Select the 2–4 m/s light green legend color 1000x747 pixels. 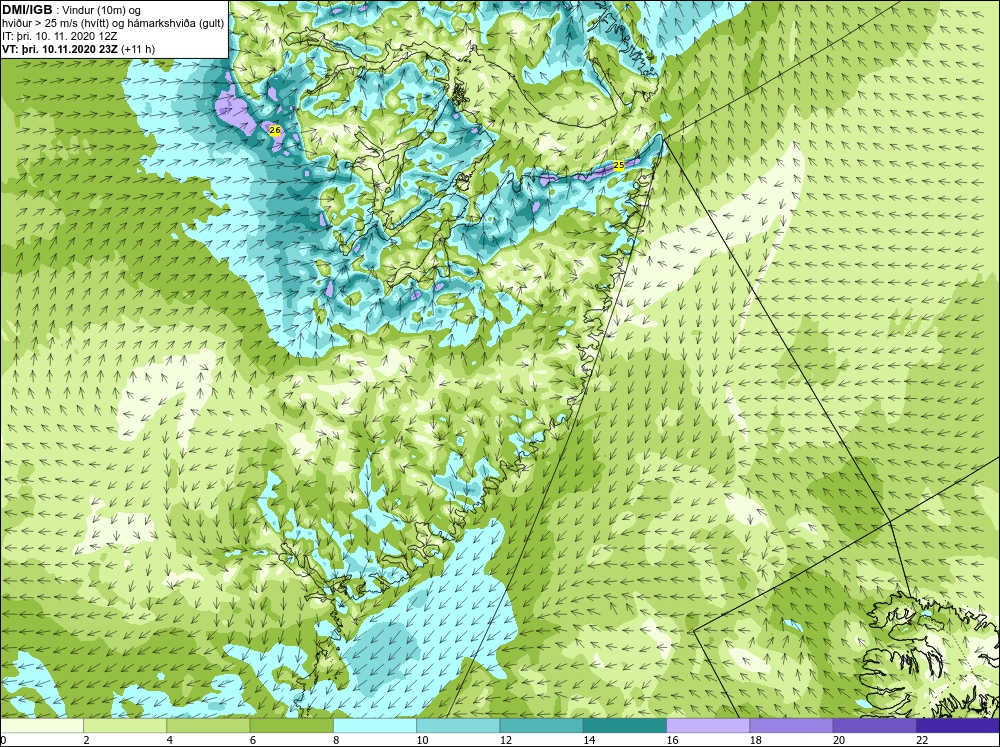coord(125,726)
